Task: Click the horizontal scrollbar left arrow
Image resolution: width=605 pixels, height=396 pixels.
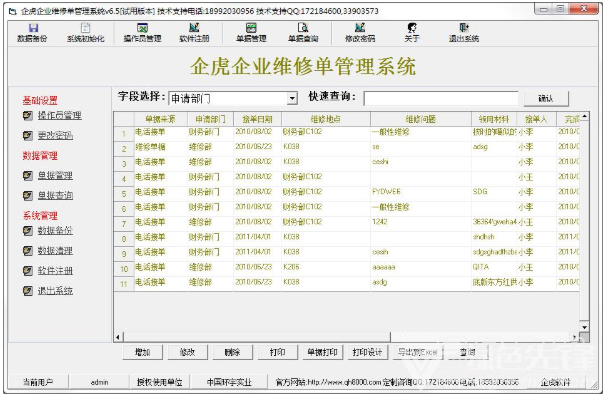Action: pyautogui.click(x=118, y=337)
